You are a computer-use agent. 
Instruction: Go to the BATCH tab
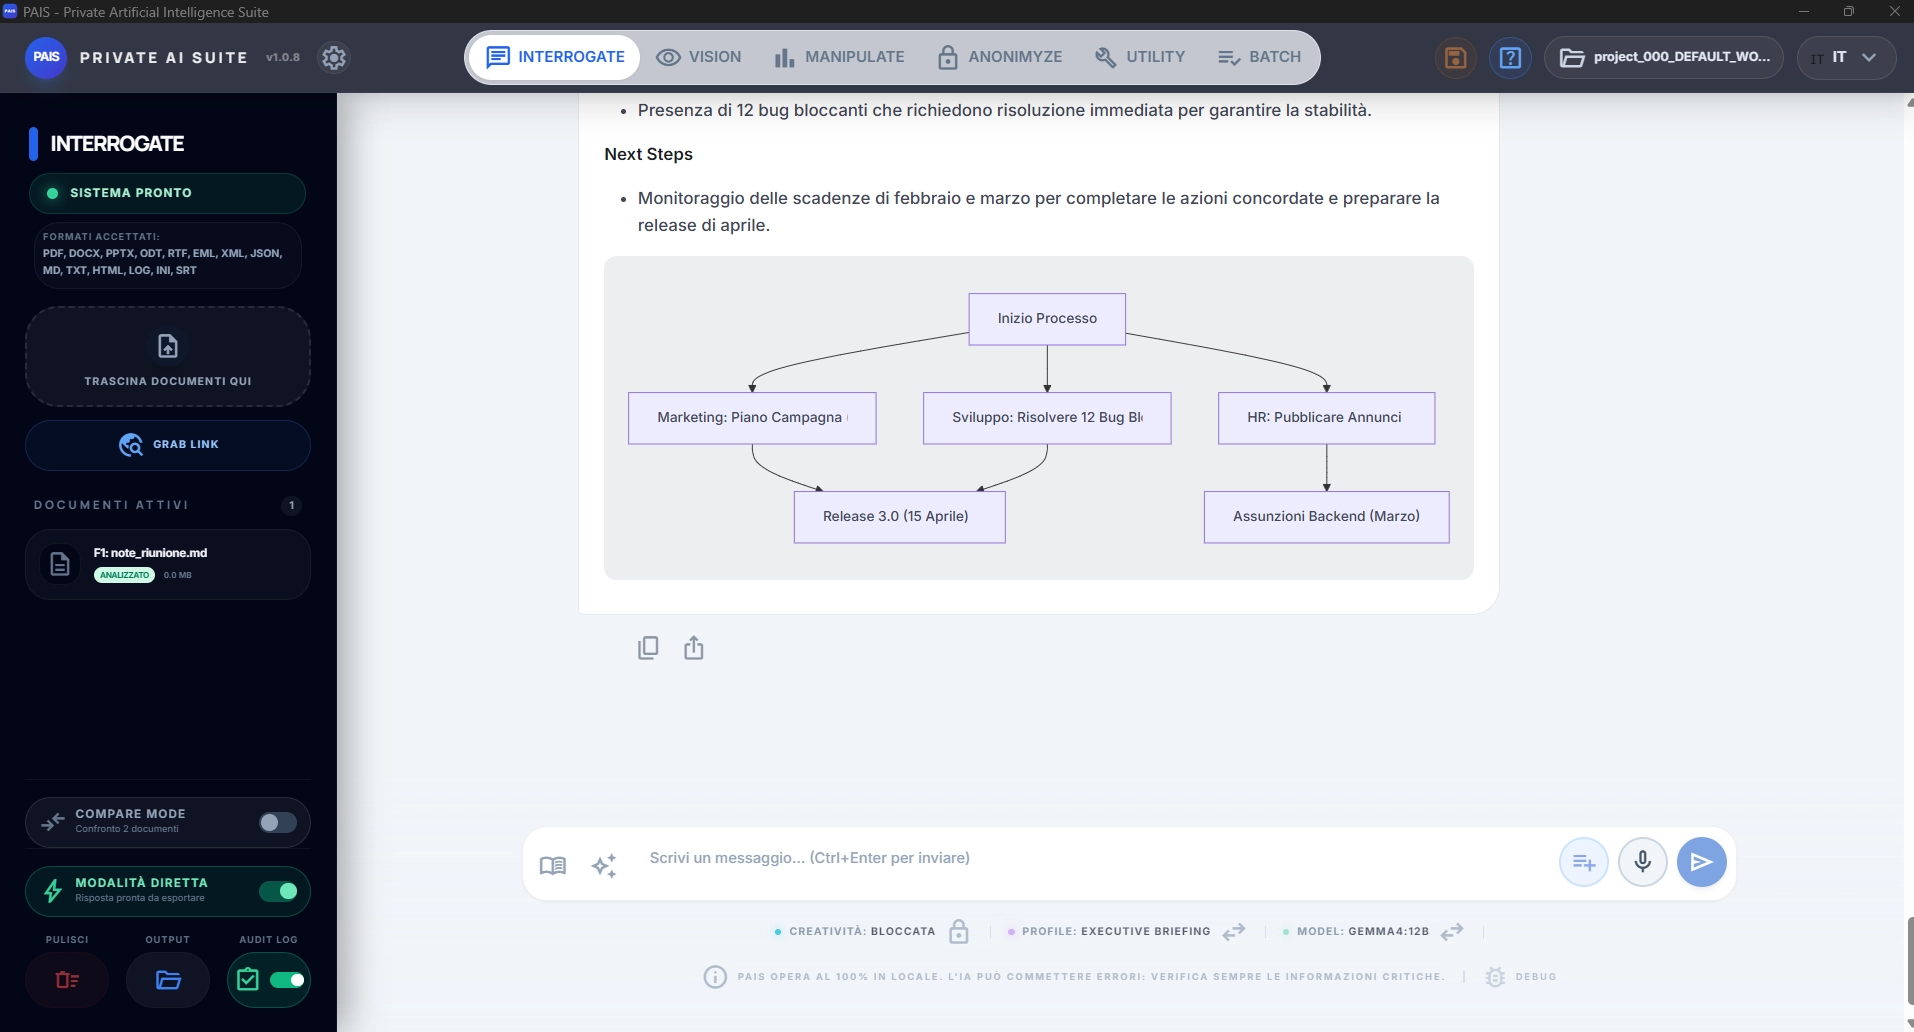point(1259,57)
